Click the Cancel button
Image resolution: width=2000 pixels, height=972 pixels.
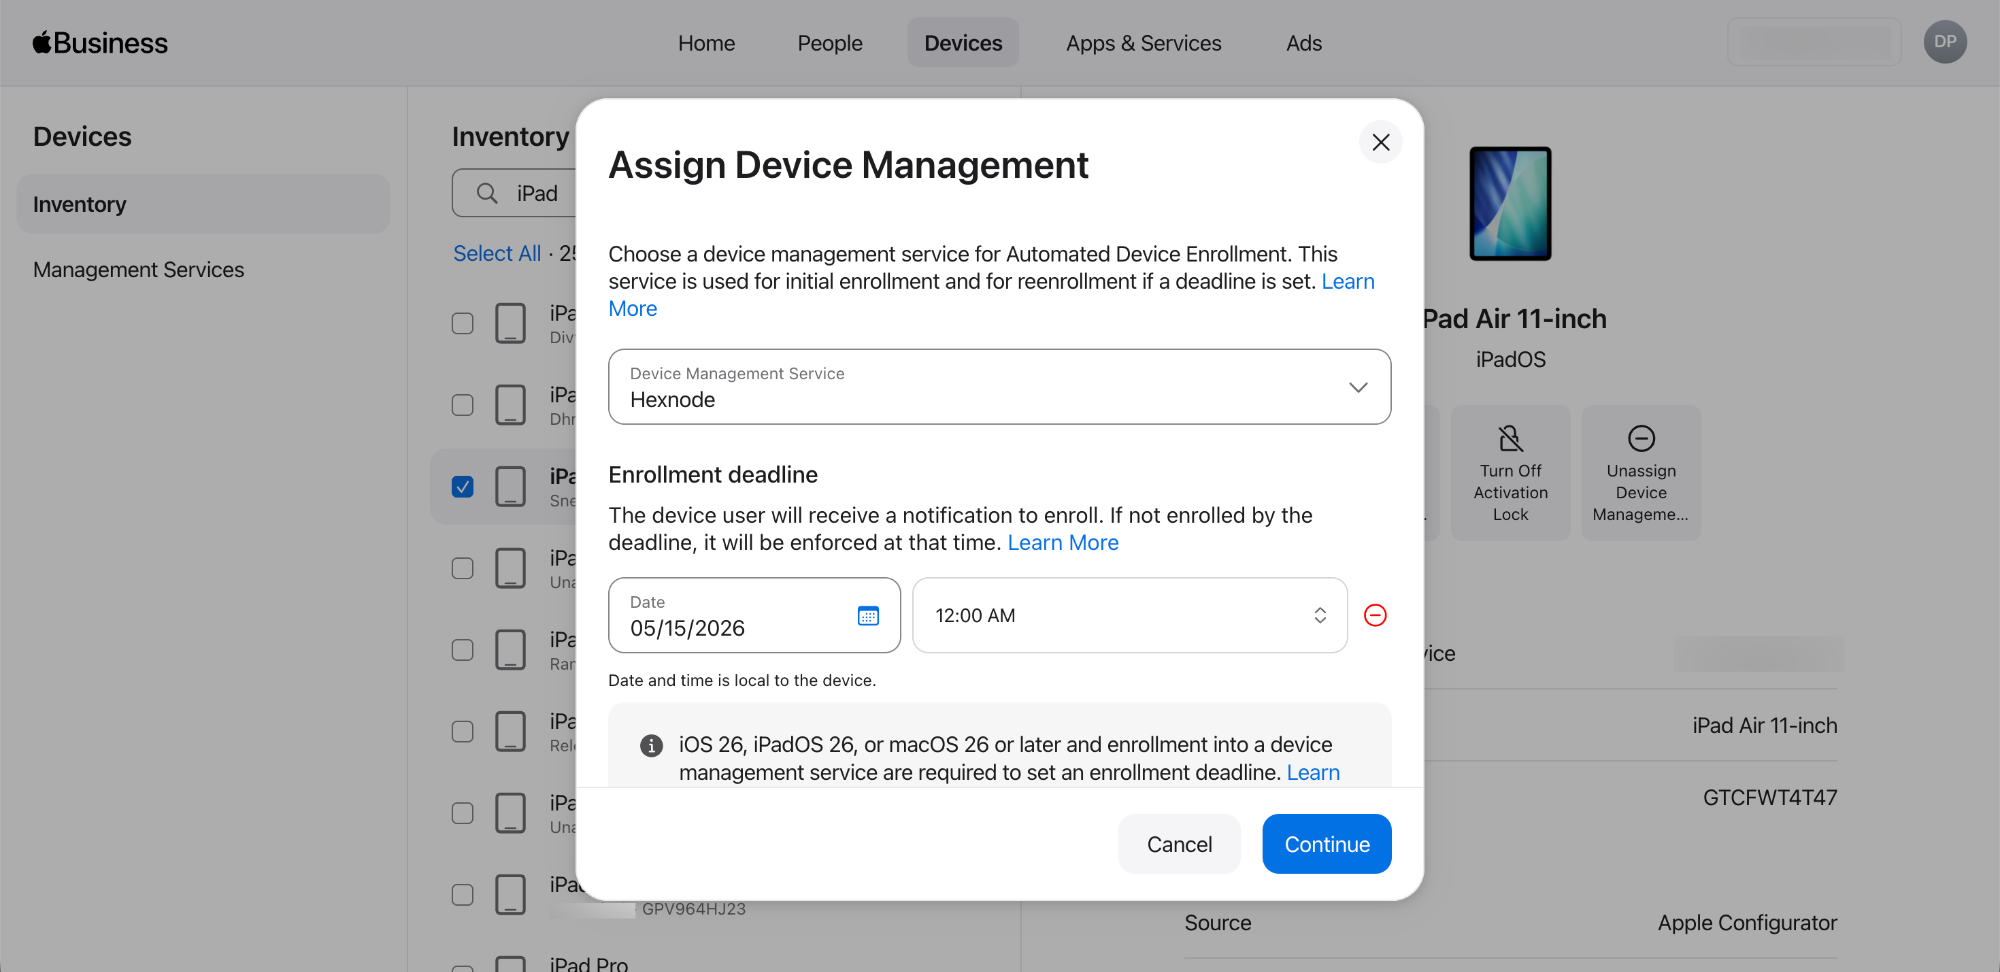pyautogui.click(x=1180, y=844)
